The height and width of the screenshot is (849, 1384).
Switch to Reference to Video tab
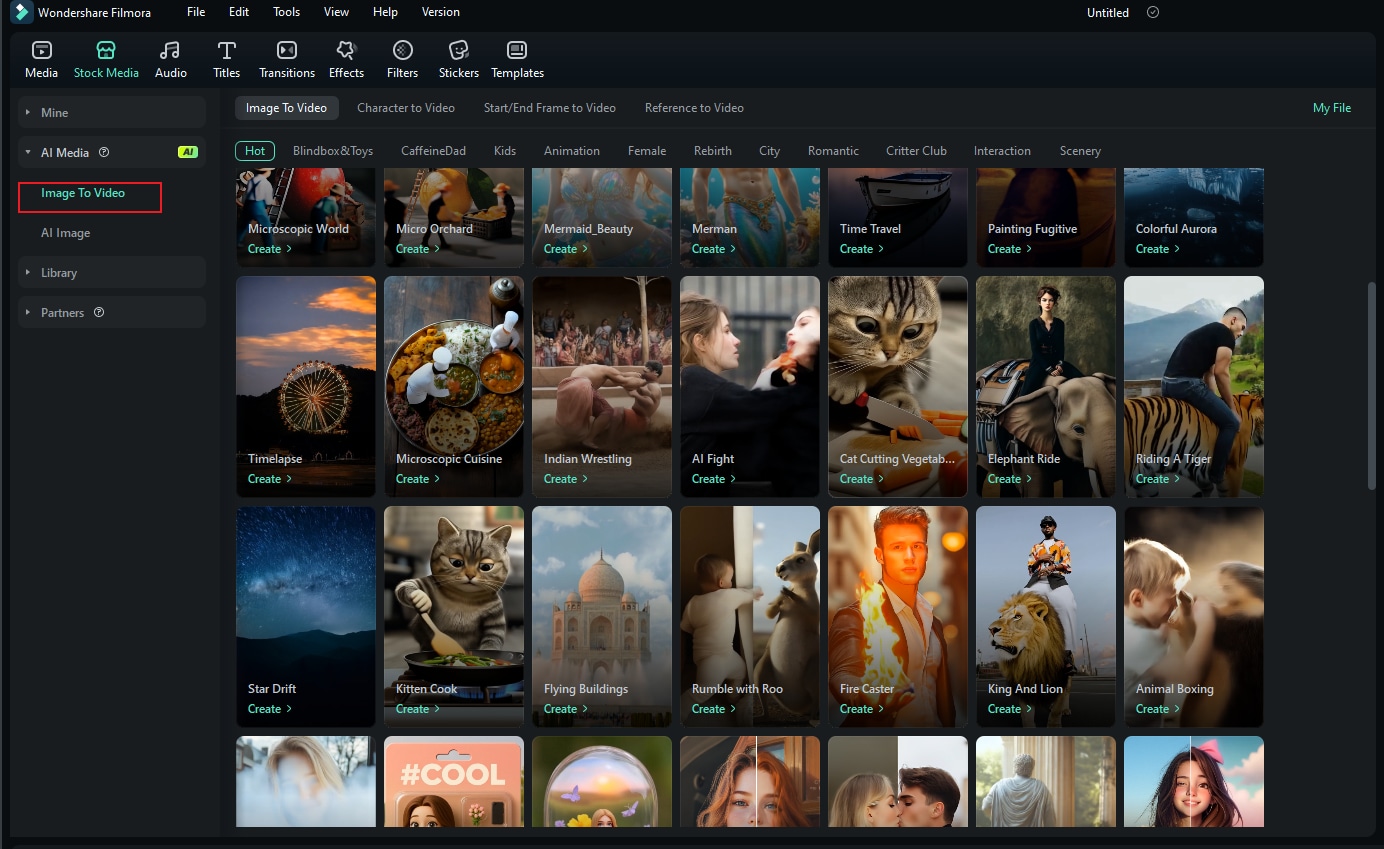pyautogui.click(x=694, y=108)
